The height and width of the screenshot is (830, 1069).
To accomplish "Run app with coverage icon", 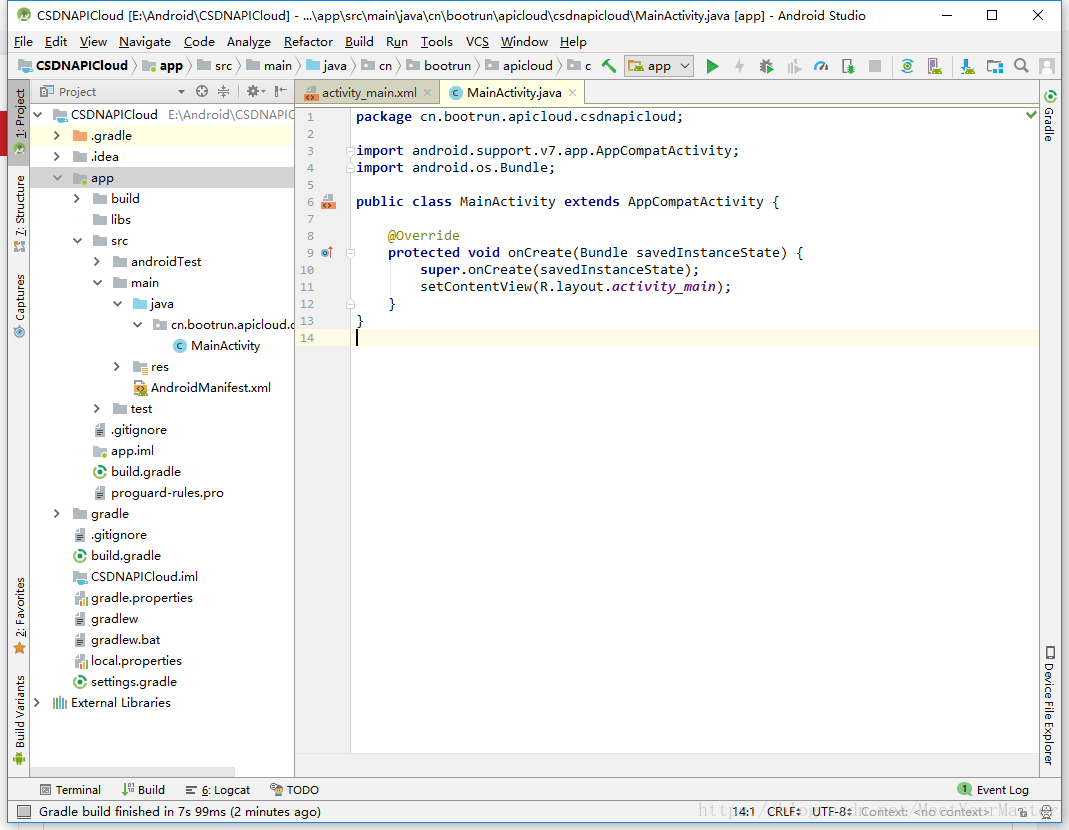I will (x=794, y=66).
